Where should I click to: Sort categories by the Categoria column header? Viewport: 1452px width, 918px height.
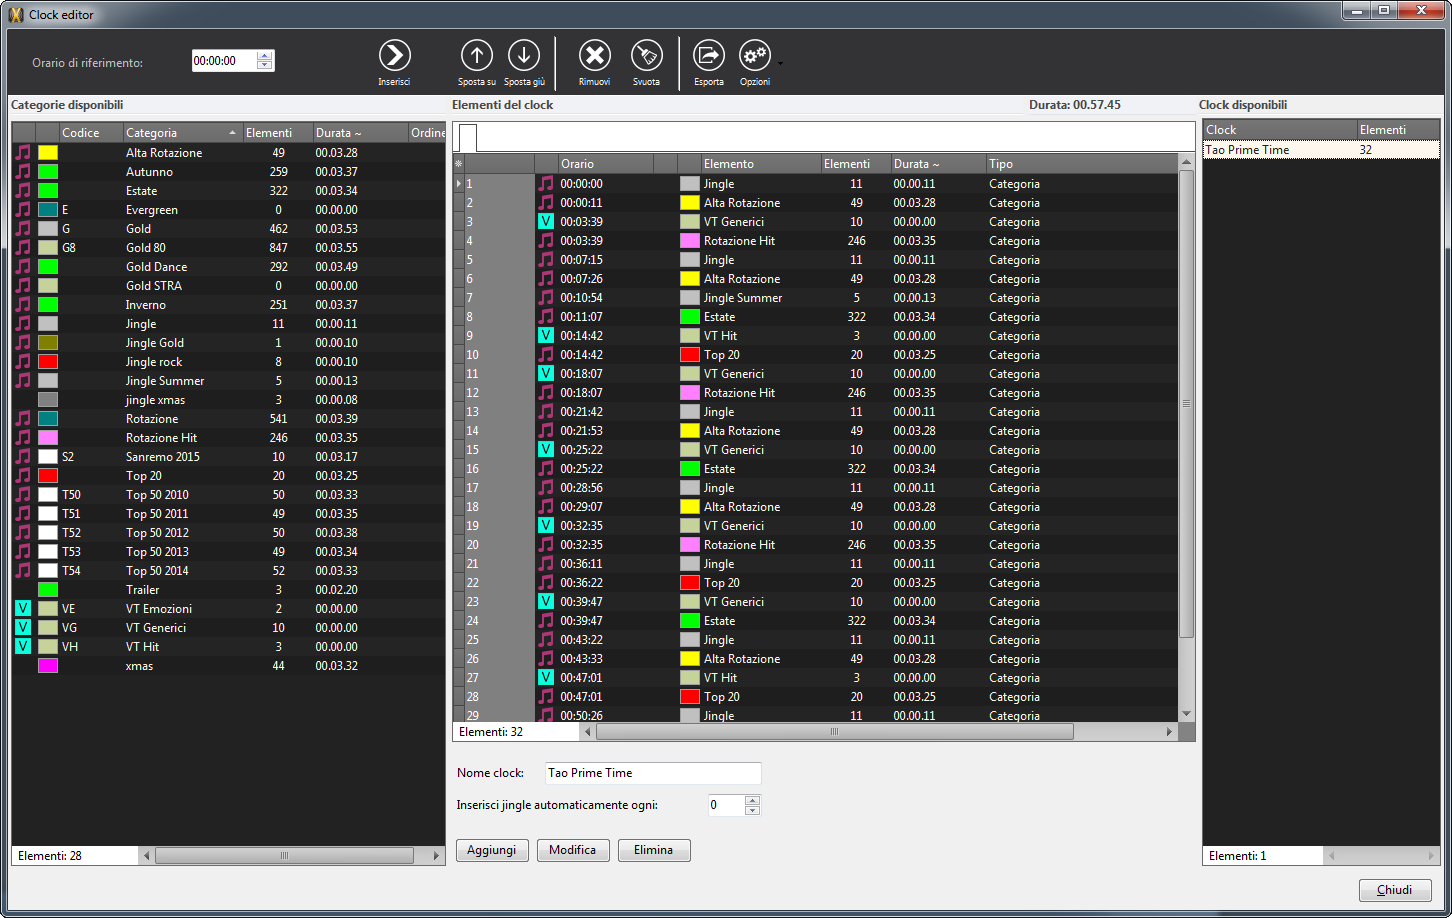[x=182, y=133]
